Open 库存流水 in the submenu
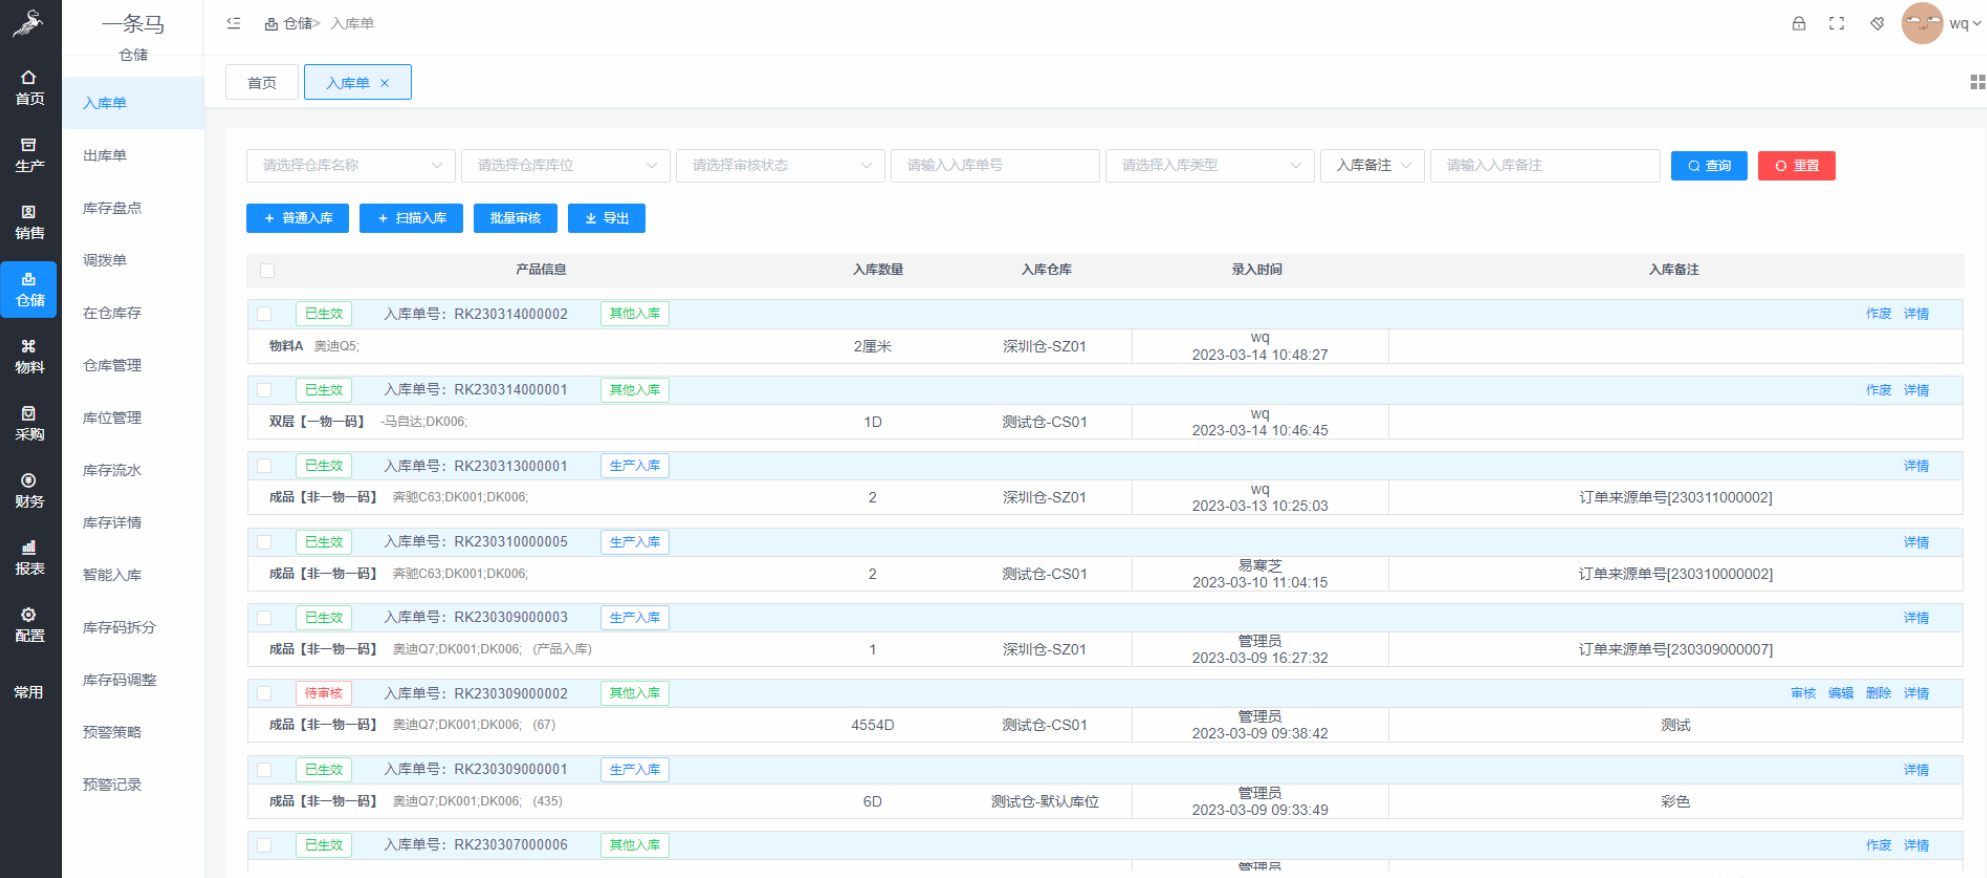 (x=112, y=470)
